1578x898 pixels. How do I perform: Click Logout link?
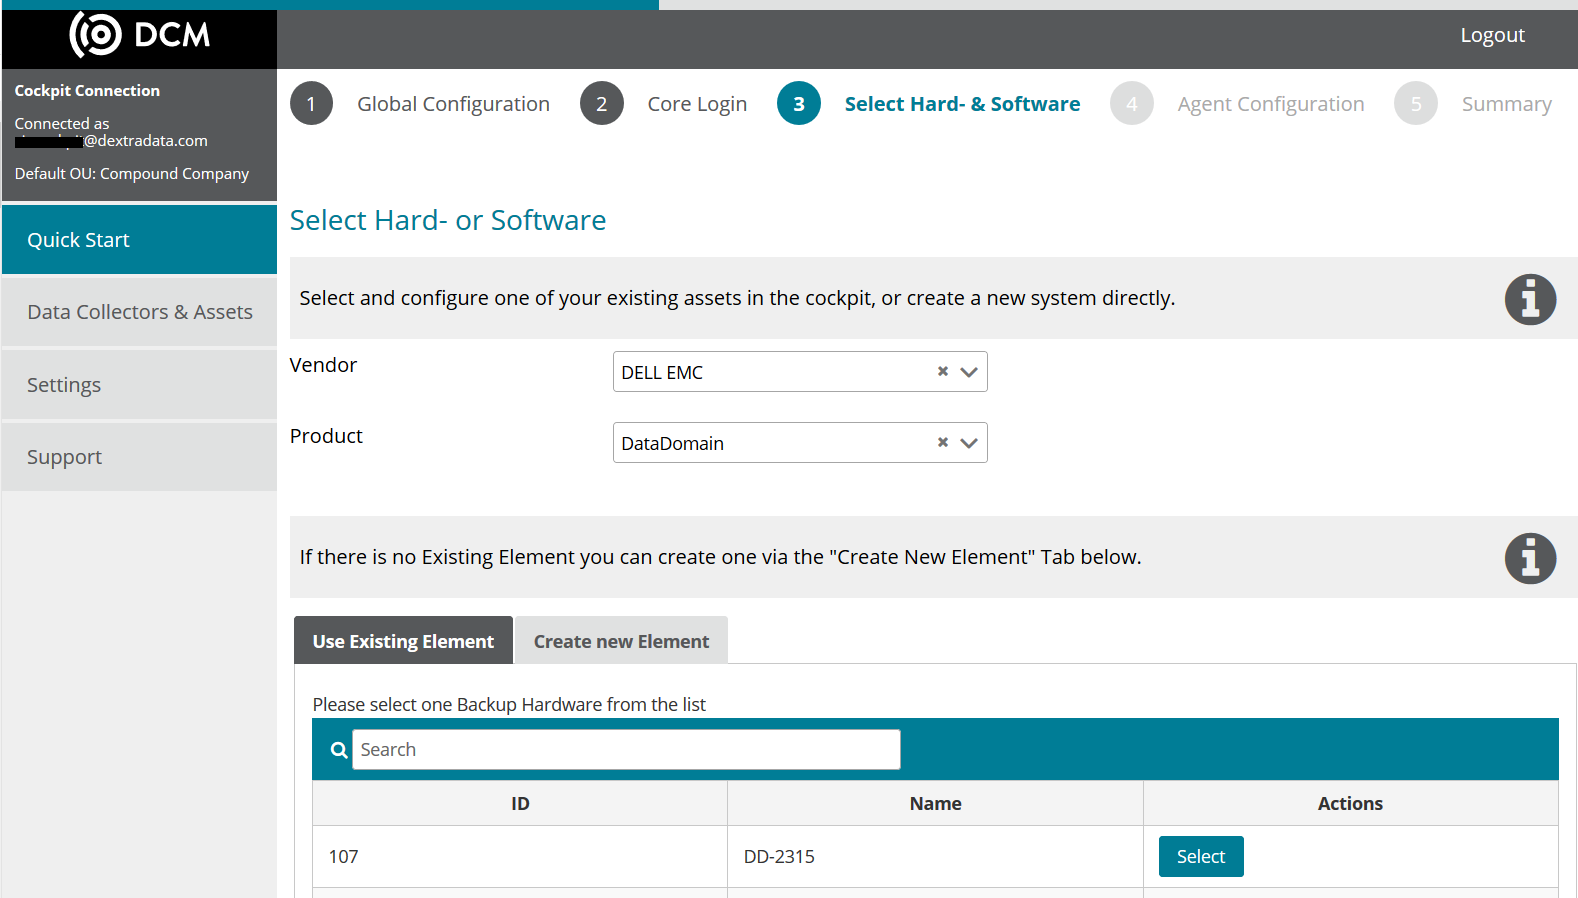tap(1492, 35)
